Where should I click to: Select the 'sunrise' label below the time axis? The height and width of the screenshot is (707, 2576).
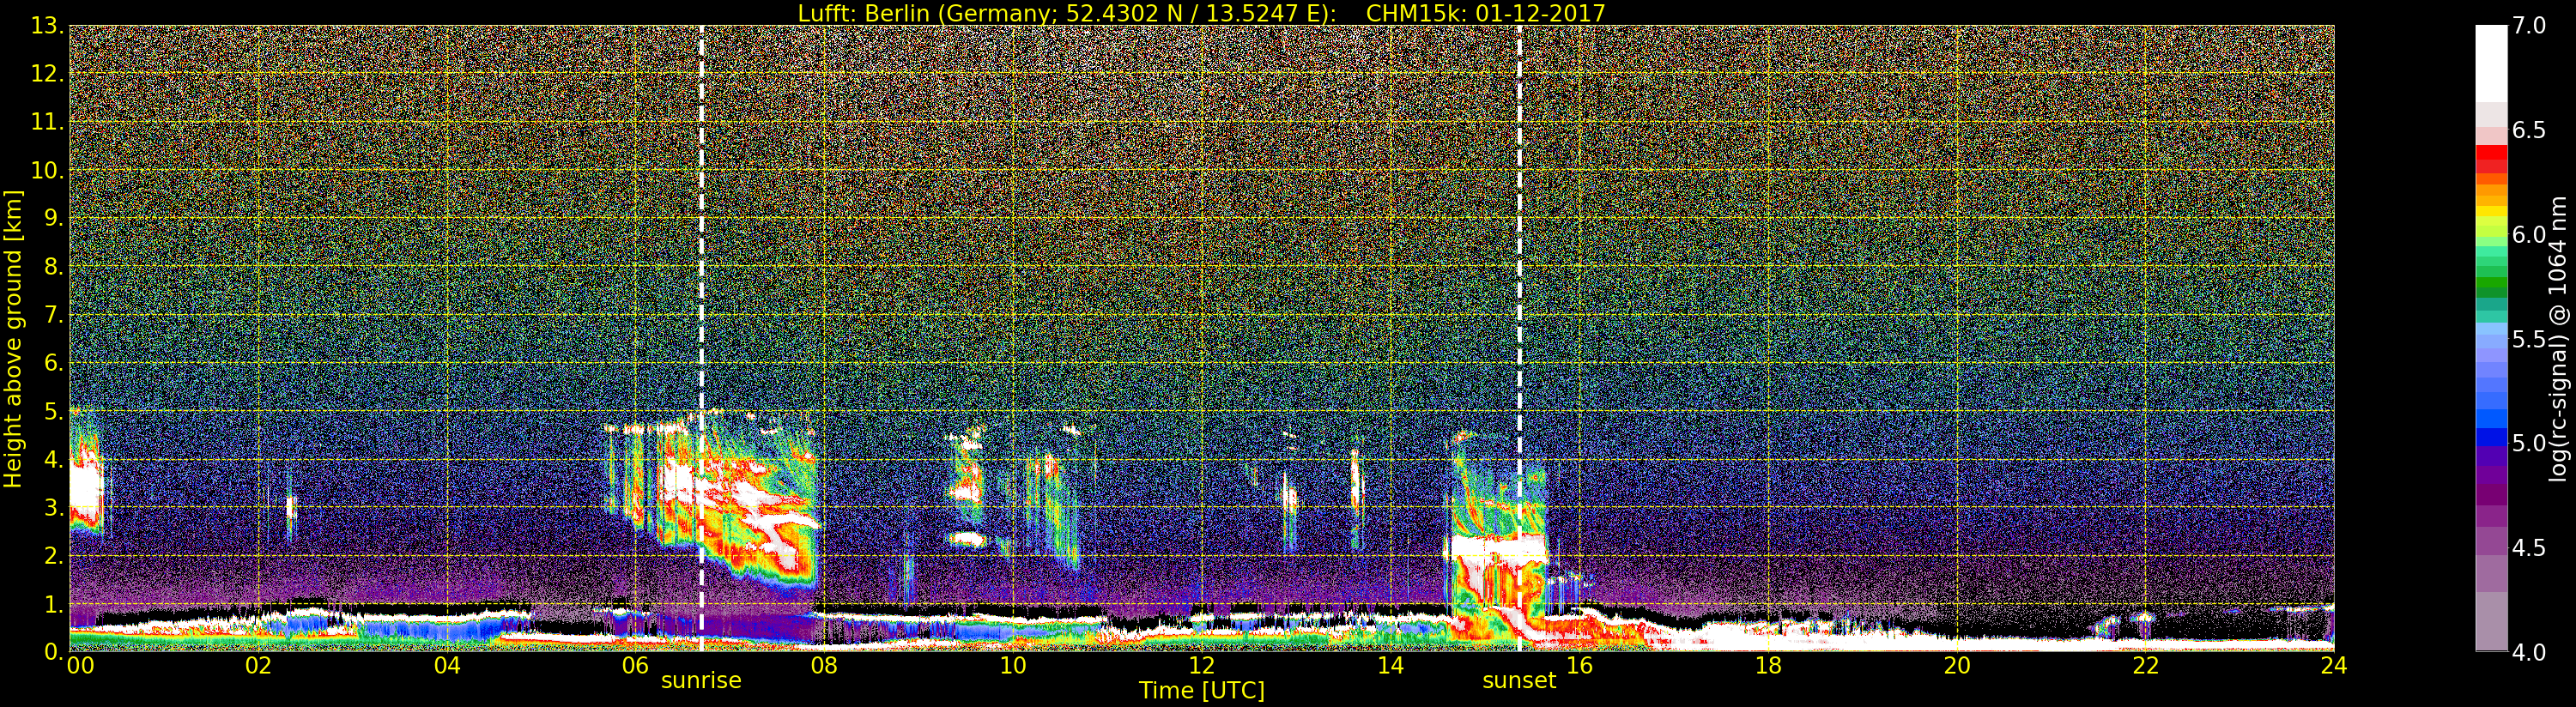(x=701, y=681)
